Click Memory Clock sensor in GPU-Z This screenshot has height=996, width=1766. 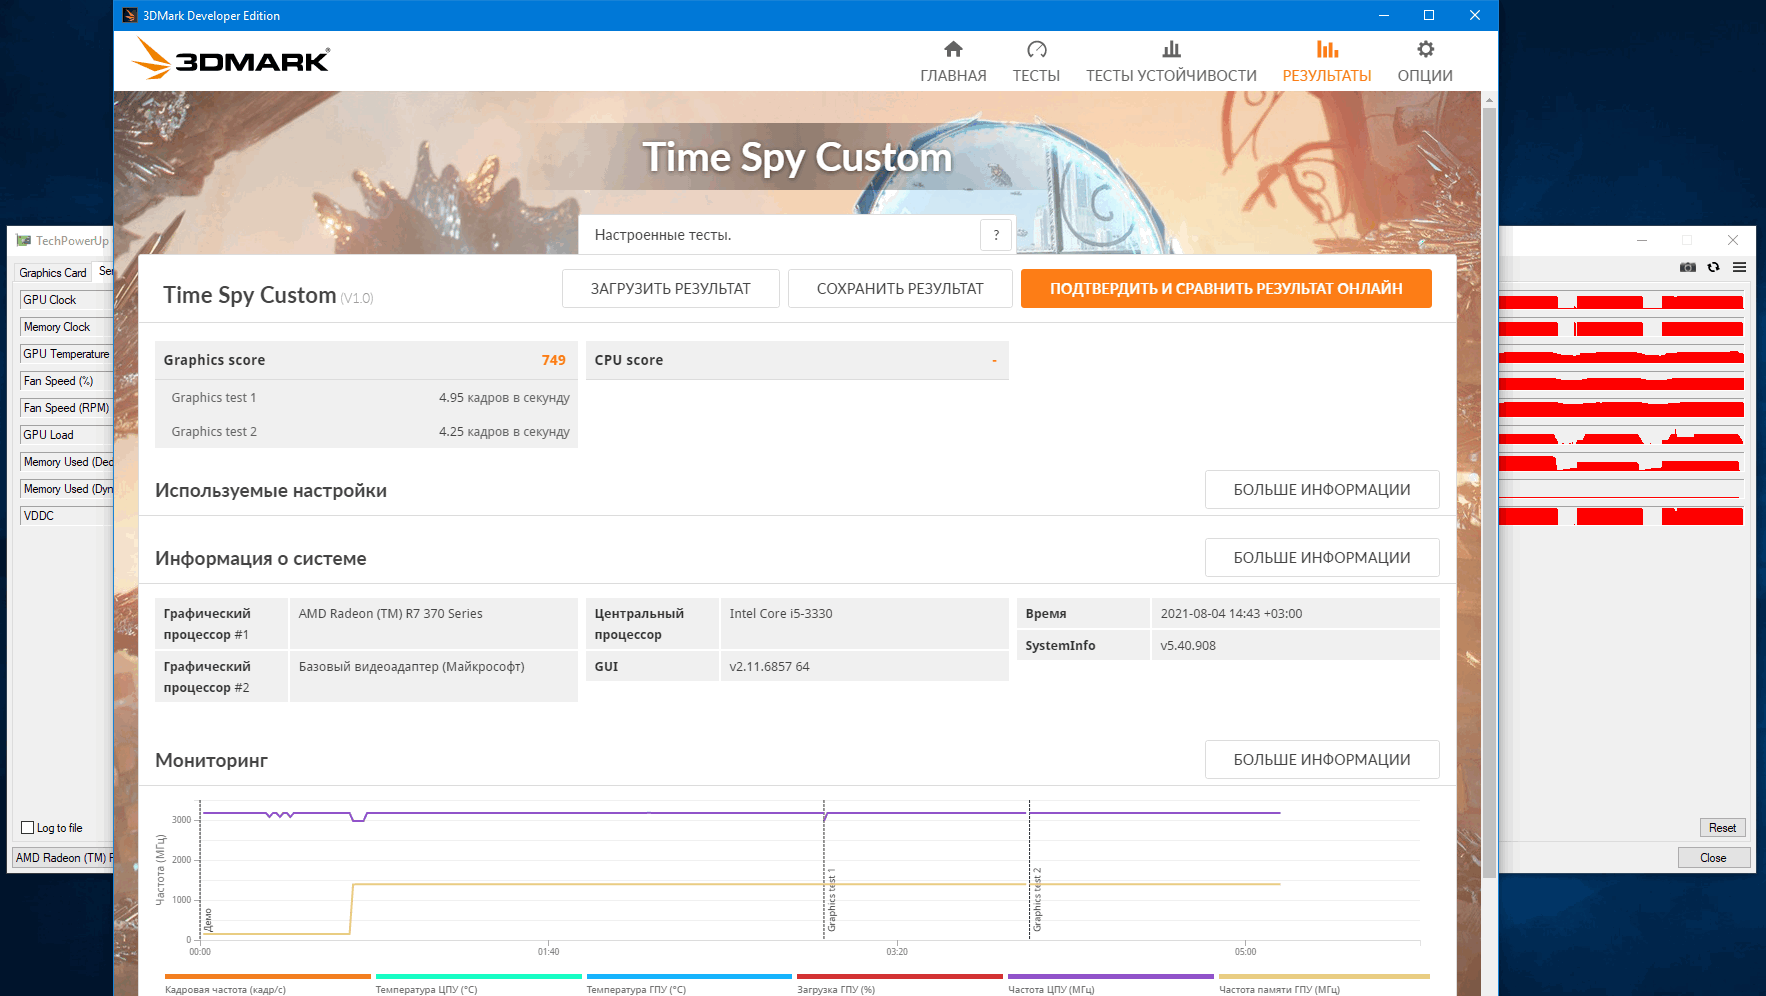tap(66, 327)
